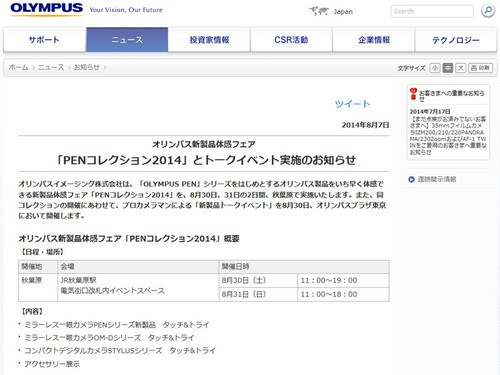
Task: Open the Japan region link
Action: 343,12
